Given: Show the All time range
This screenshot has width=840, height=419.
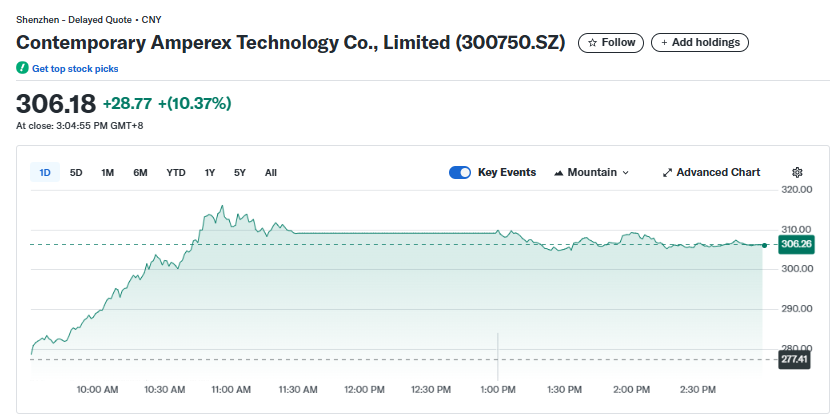Looking at the screenshot, I should pyautogui.click(x=271, y=173).
